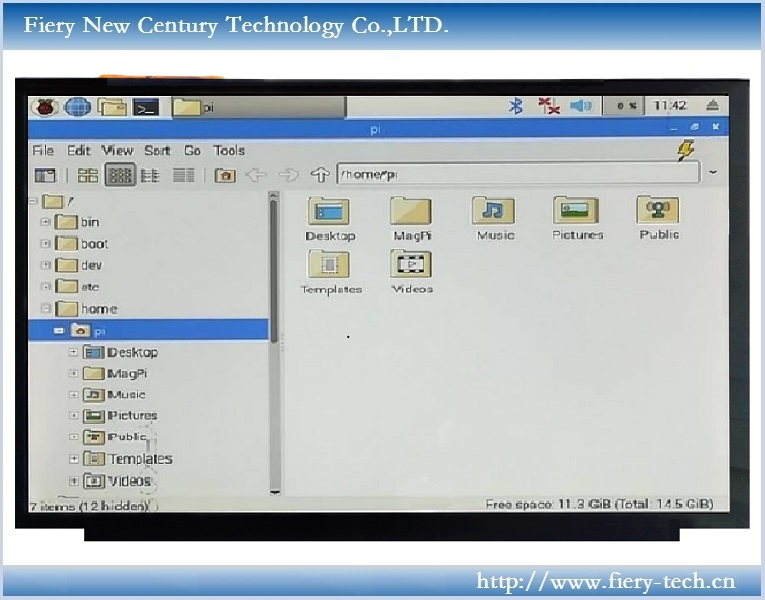765x600 pixels.
Task: Select the Templates folder icon
Action: (x=331, y=272)
